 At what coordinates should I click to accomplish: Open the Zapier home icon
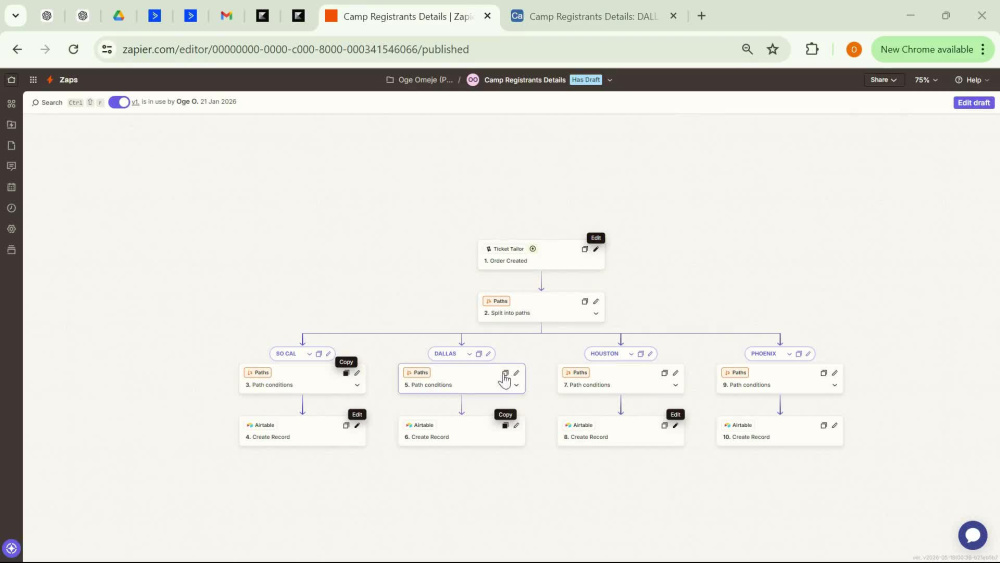[x=11, y=80]
